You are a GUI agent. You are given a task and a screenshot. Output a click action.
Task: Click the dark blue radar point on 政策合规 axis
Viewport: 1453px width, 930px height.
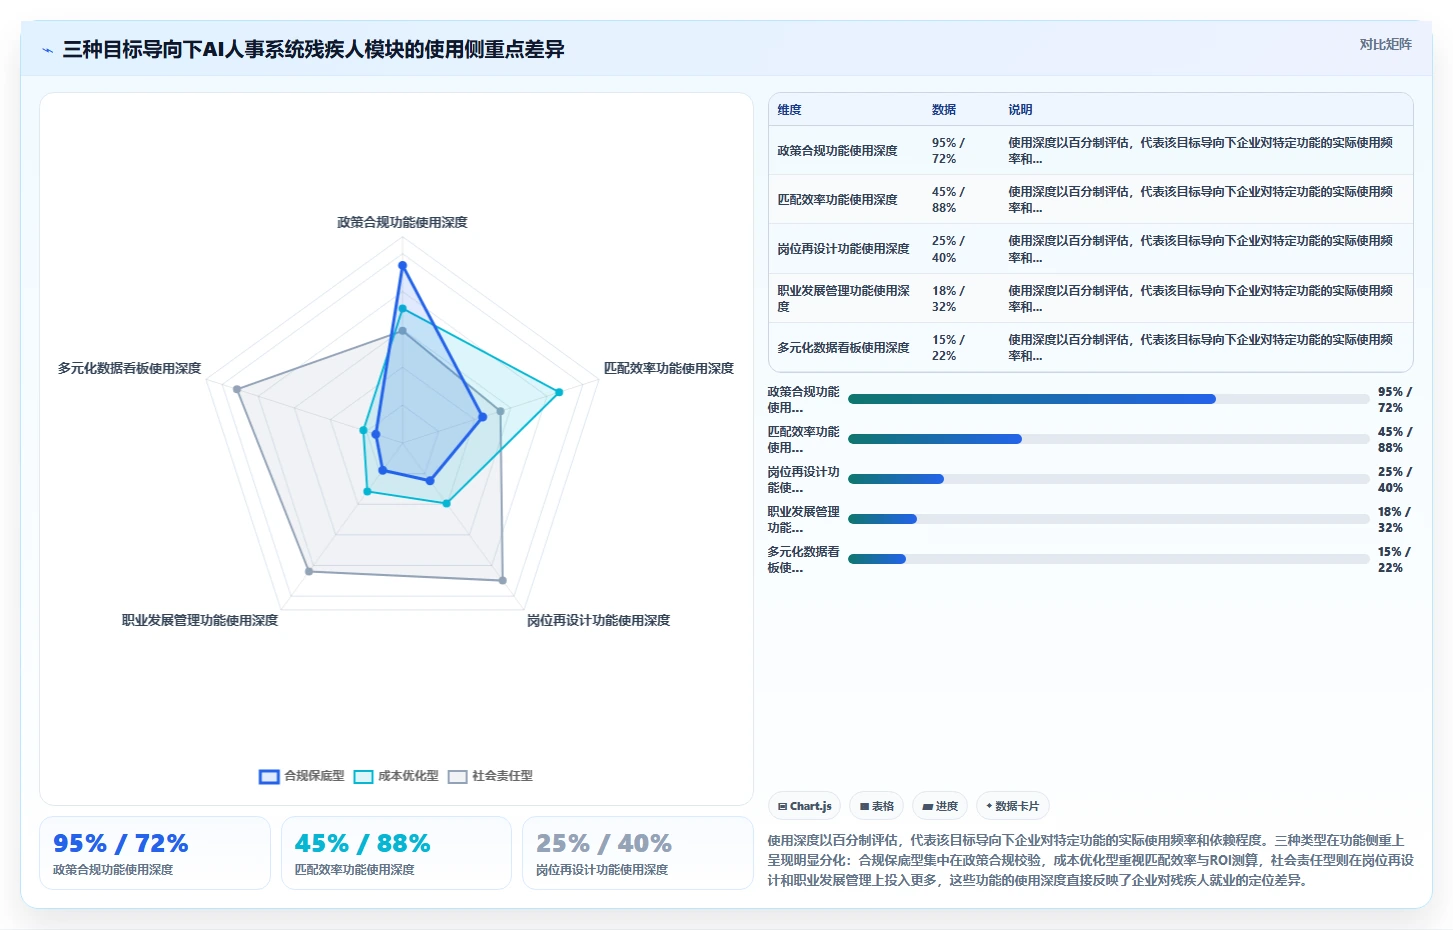[x=402, y=266]
